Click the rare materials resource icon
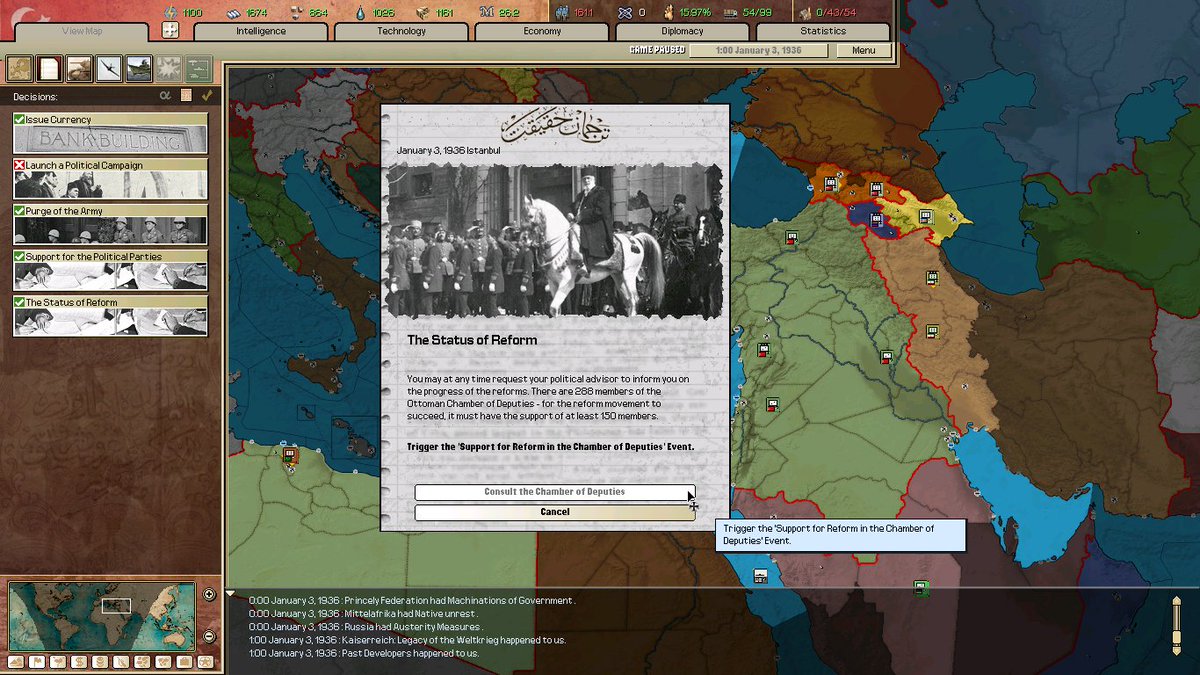1200x675 pixels. point(296,12)
